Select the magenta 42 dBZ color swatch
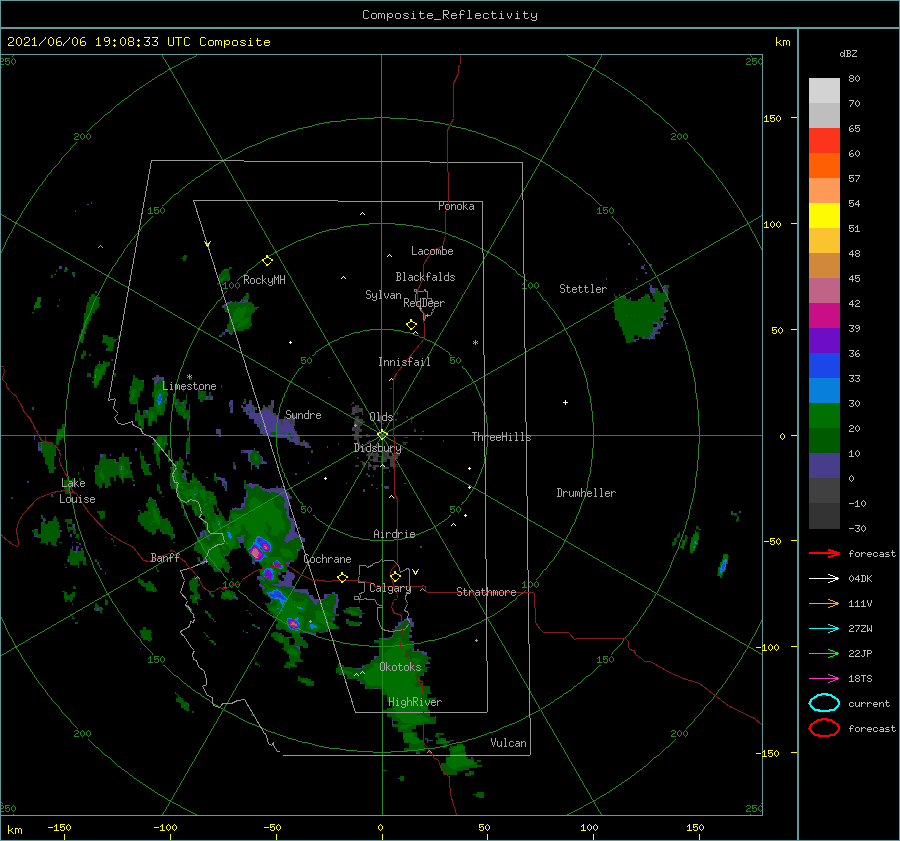 824,315
